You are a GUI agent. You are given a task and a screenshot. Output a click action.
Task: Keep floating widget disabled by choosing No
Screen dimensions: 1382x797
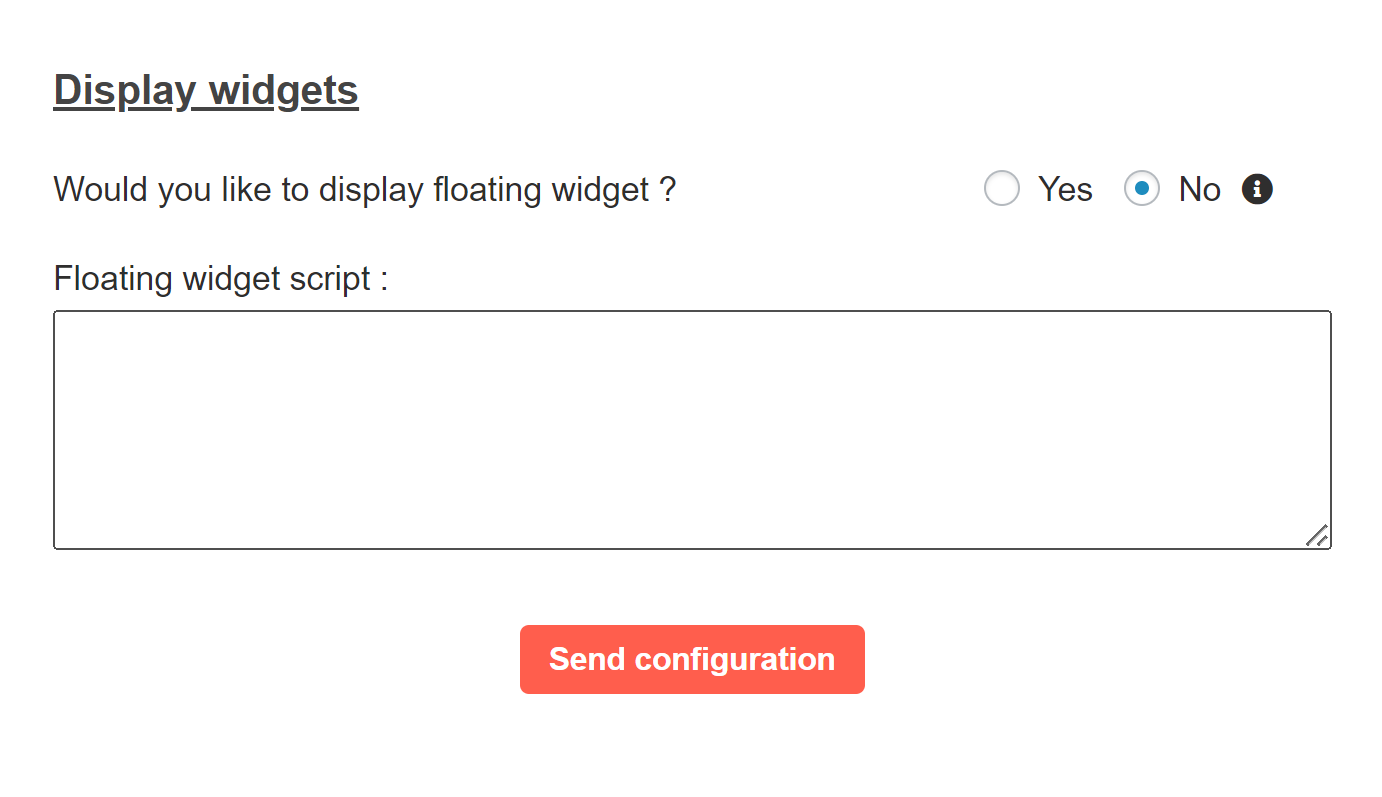pos(1142,189)
